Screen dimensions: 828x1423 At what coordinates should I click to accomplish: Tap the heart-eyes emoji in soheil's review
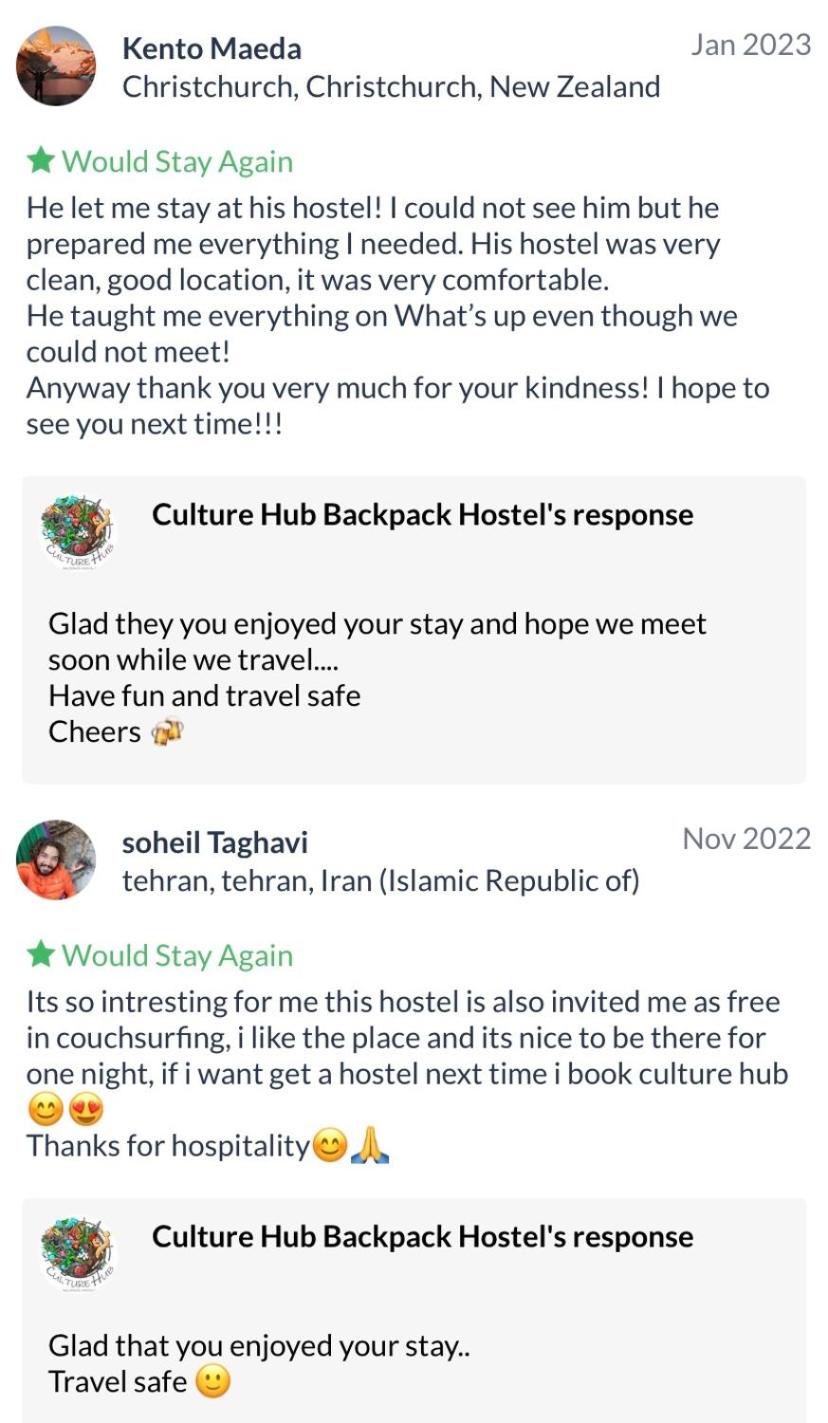coord(85,1110)
